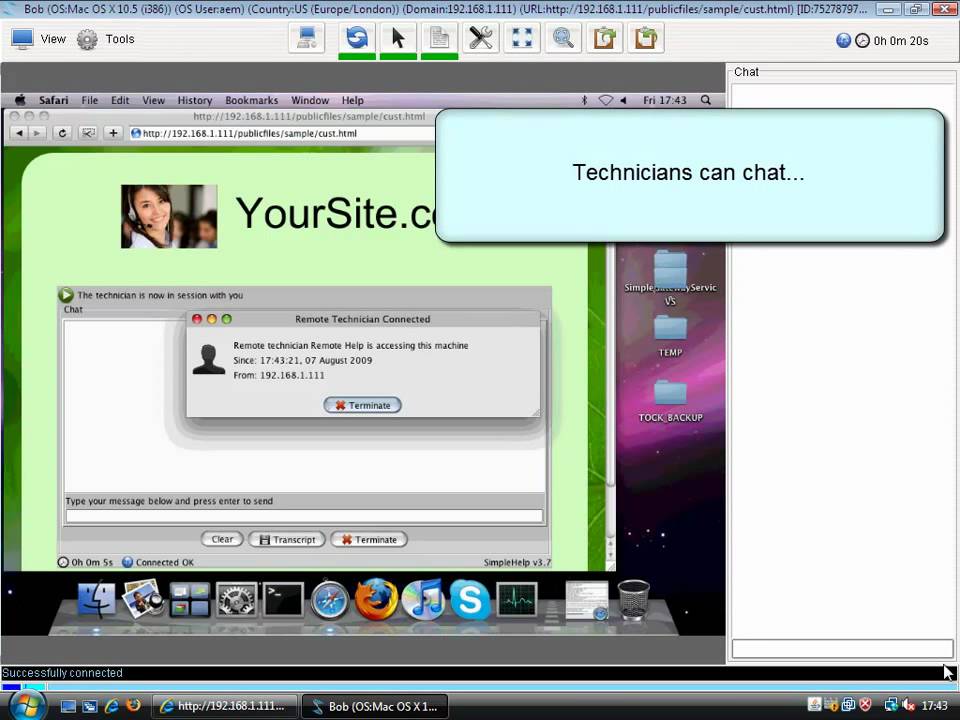The height and width of the screenshot is (720, 960).
Task: Click the globe icon beside session timer
Action: [x=843, y=40]
